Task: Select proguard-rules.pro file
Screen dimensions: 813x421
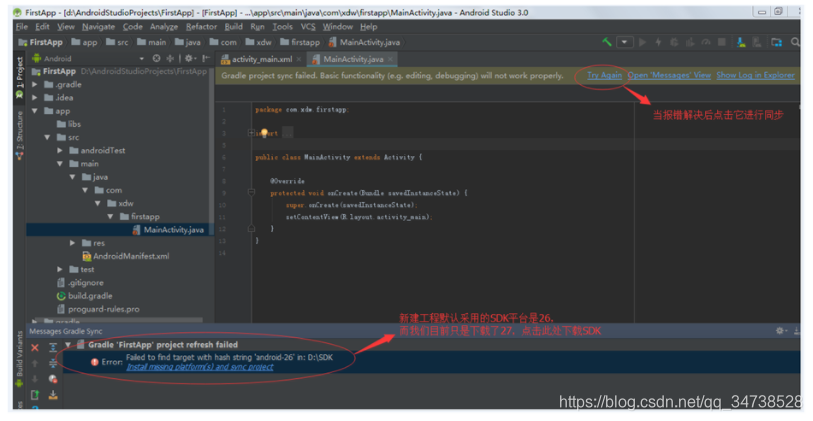Action: tap(98, 309)
